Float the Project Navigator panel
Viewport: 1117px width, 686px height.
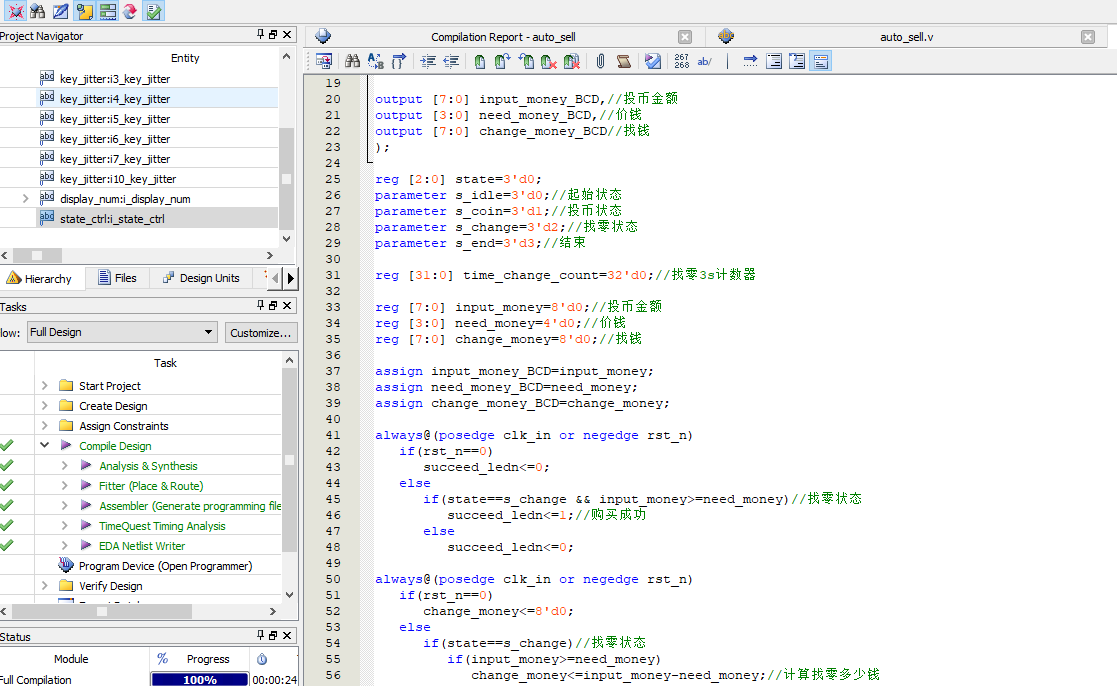click(x=273, y=34)
